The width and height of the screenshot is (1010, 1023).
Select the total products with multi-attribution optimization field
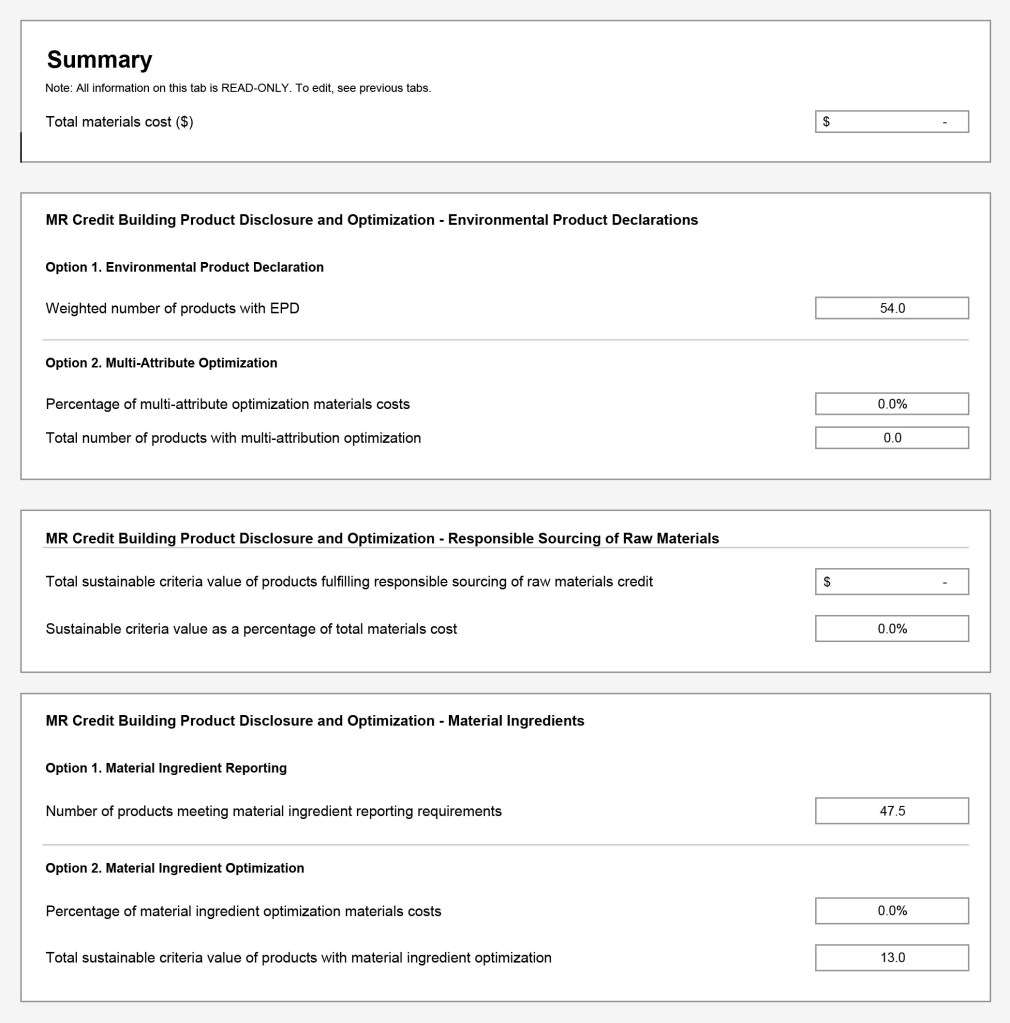[x=892, y=438]
